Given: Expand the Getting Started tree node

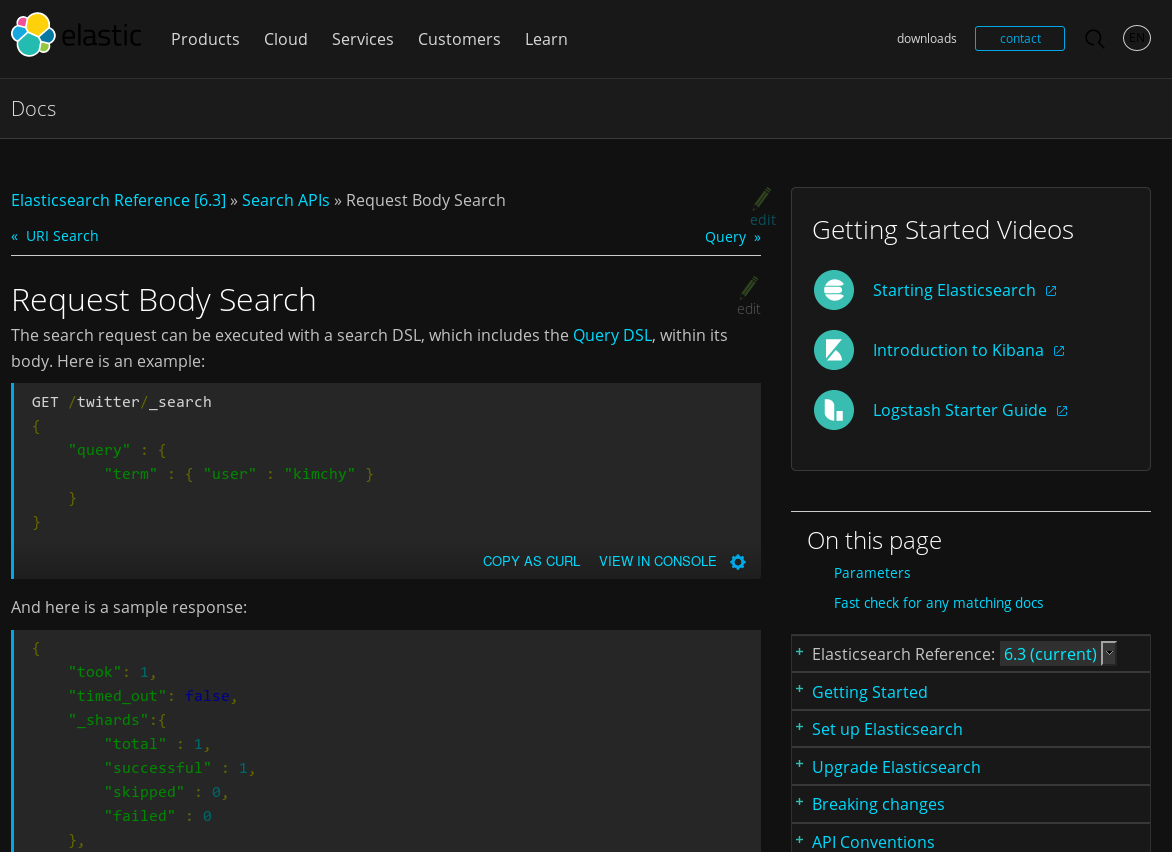Looking at the screenshot, I should tap(800, 689).
